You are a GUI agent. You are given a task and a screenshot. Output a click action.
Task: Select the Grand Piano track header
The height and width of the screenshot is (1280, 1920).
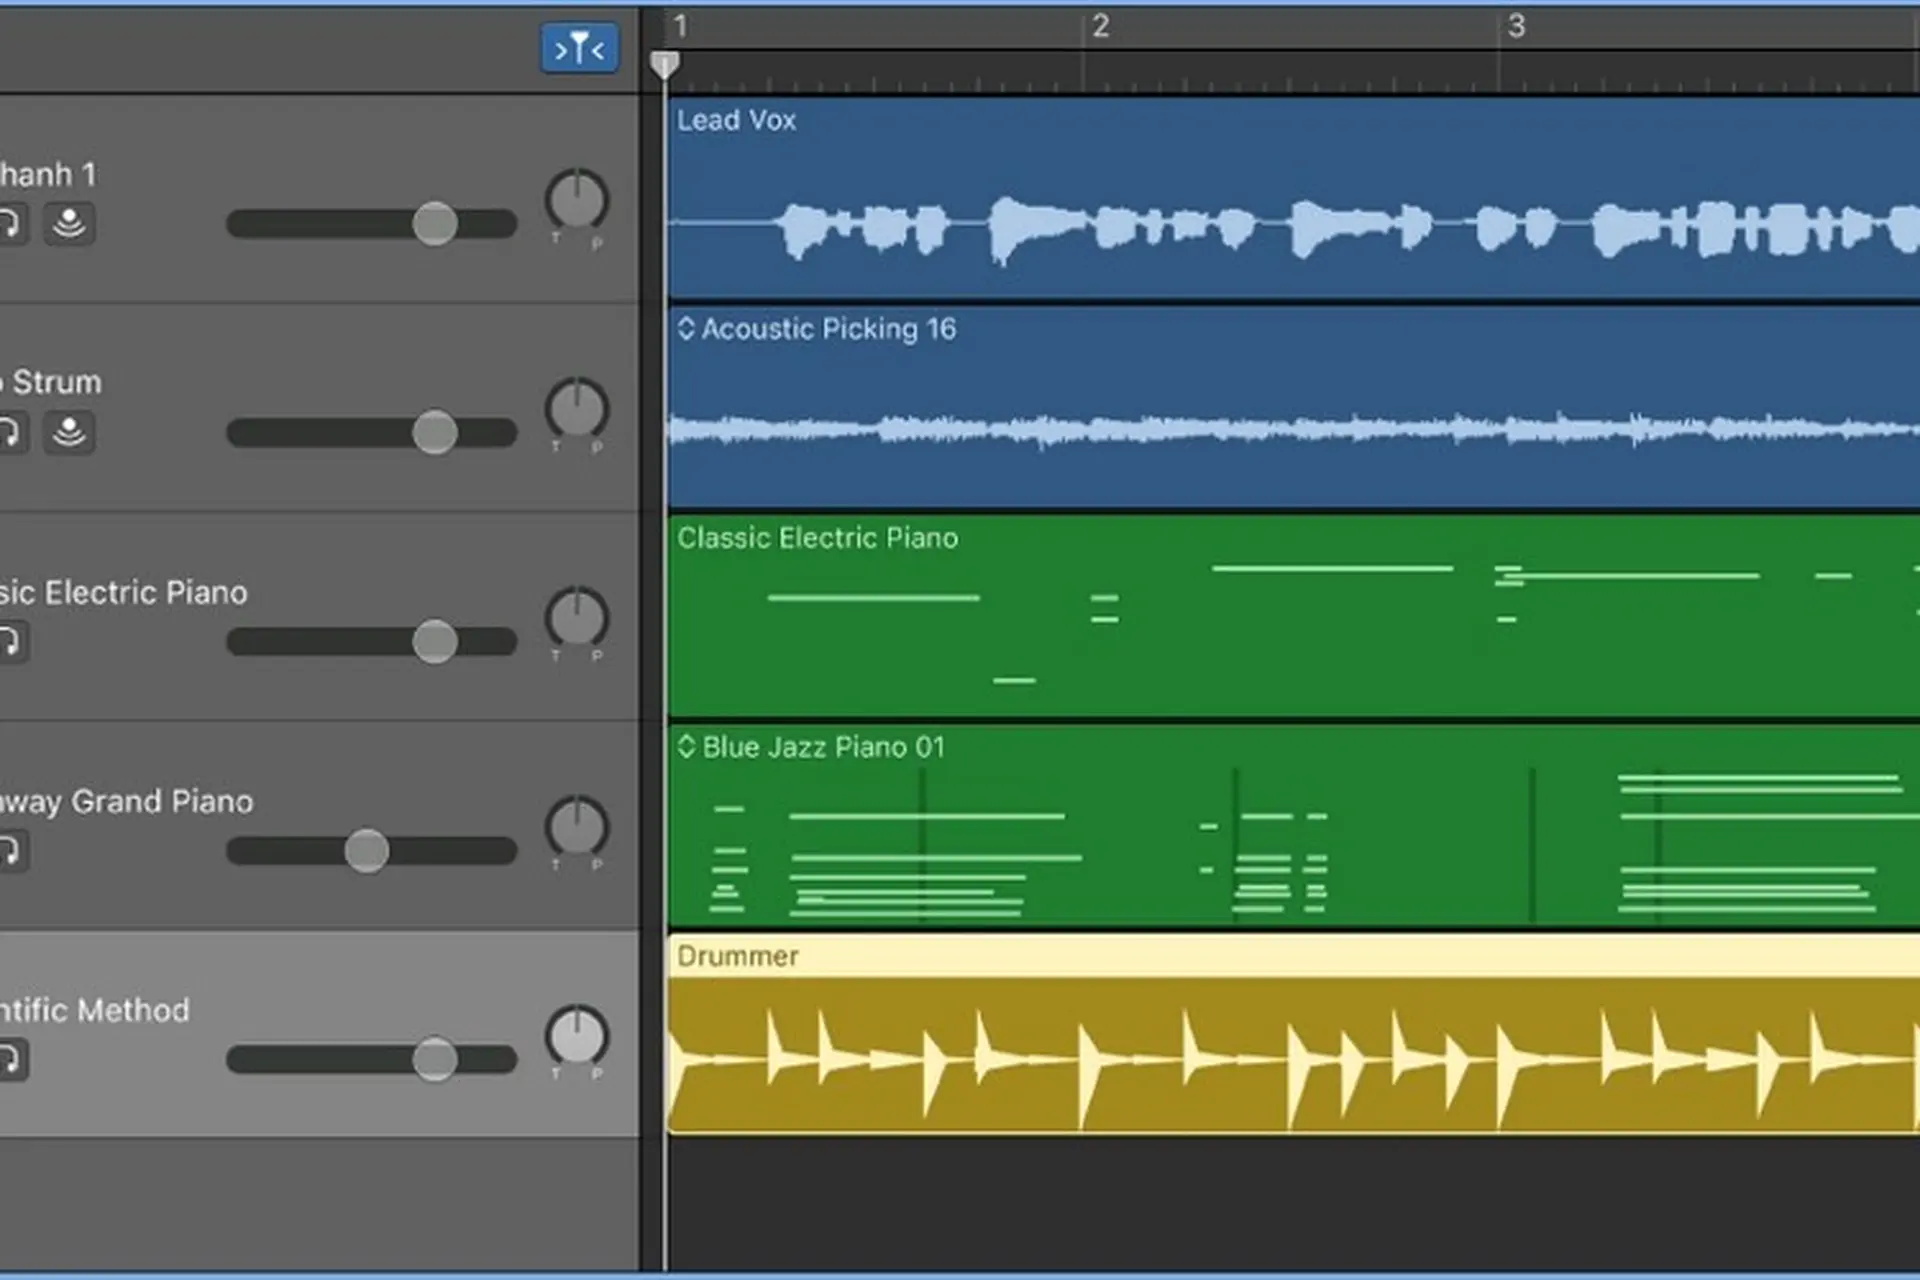coord(319,826)
